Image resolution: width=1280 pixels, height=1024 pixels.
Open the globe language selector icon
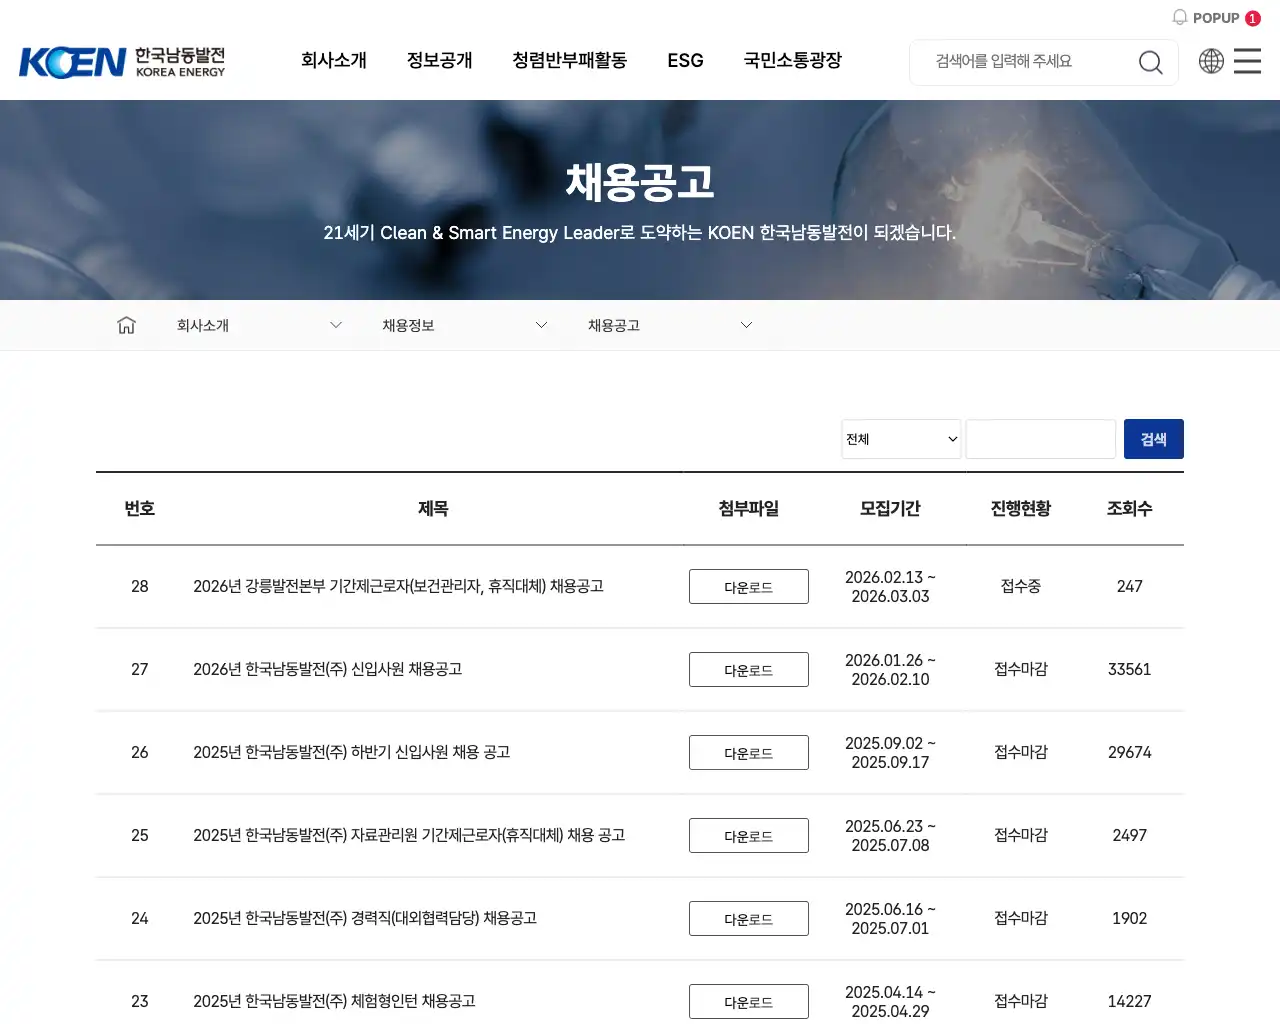(x=1211, y=61)
